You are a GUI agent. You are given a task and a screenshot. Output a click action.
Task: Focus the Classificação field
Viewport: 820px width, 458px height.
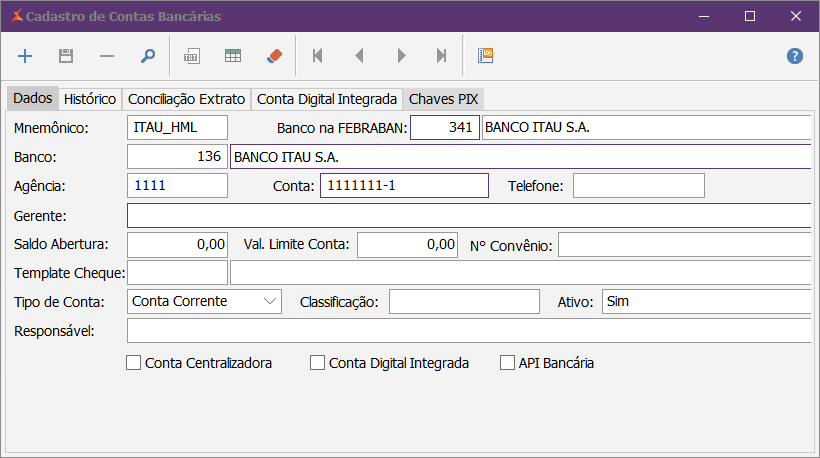(x=464, y=302)
